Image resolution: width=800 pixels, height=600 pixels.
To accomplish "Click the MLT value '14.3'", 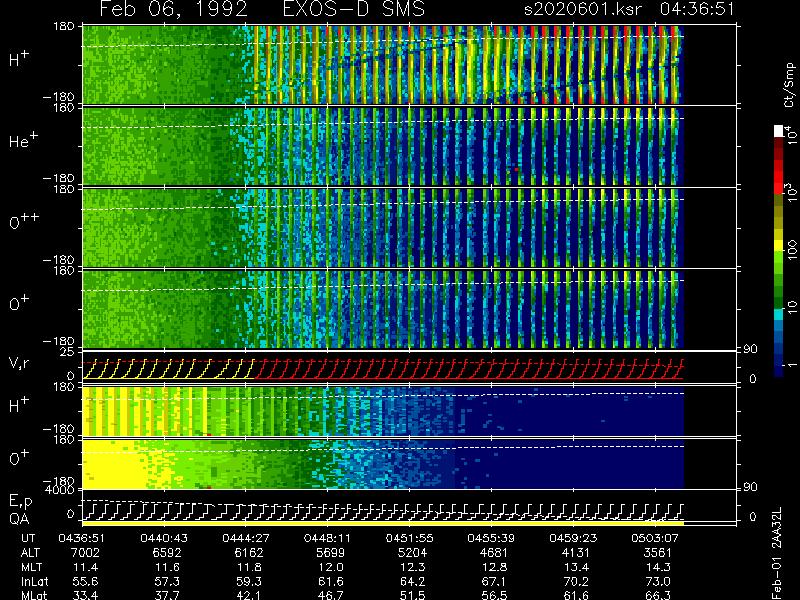I will pyautogui.click(x=657, y=567).
